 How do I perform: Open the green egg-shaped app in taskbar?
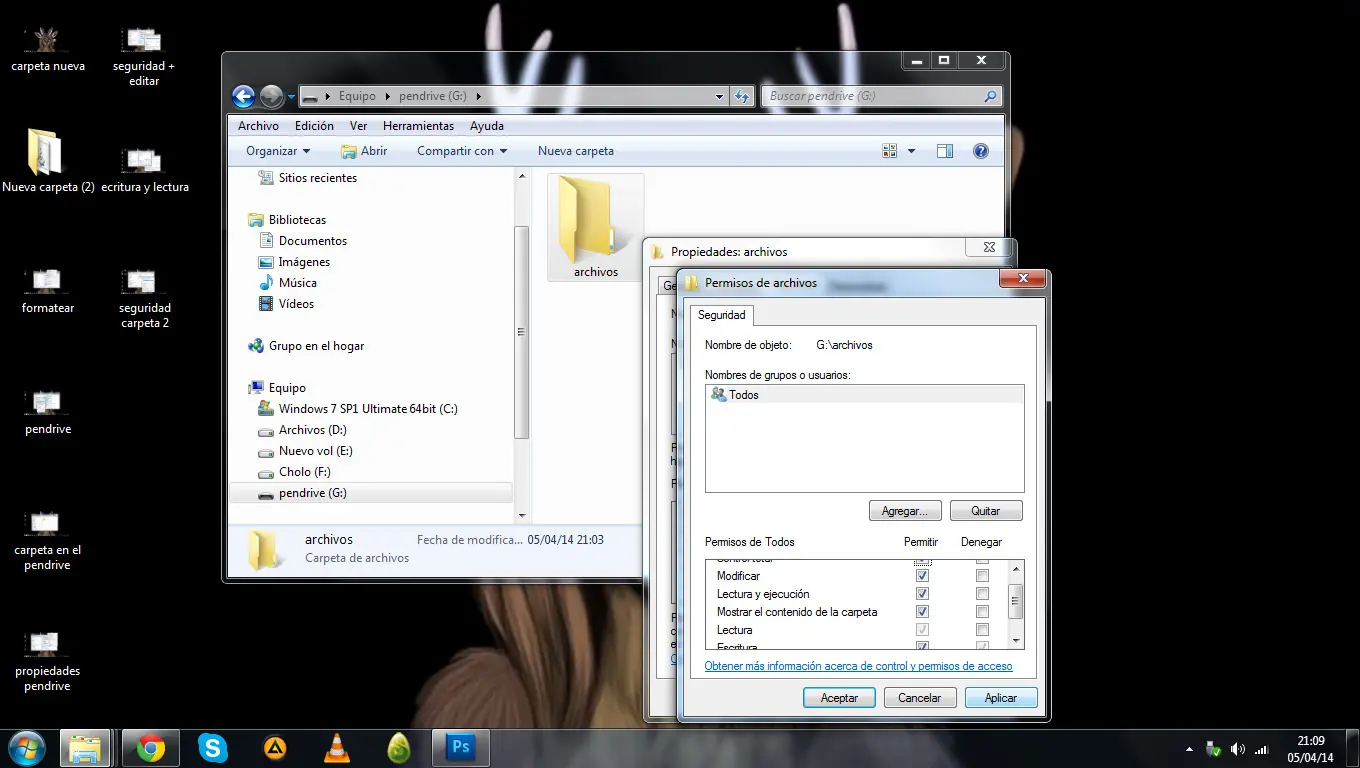point(399,748)
